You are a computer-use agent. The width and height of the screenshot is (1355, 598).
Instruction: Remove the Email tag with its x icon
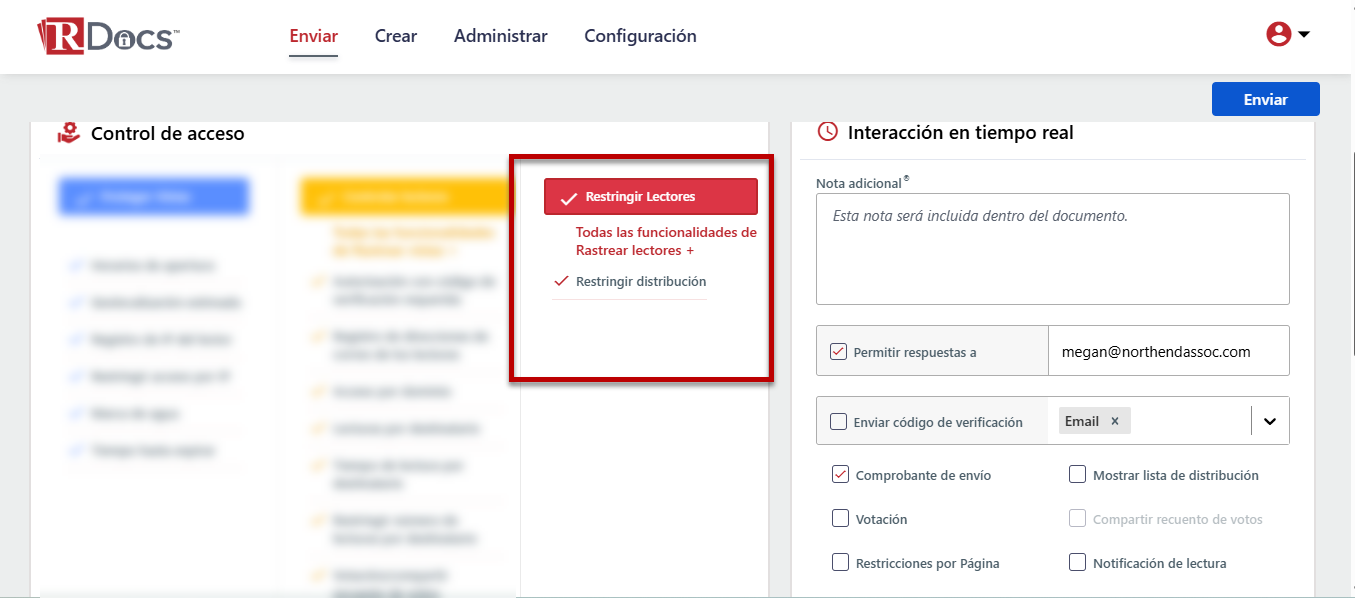pos(1114,421)
